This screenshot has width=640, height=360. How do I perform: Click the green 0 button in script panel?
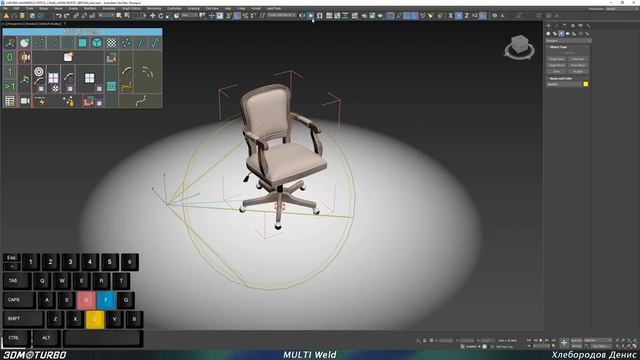tap(10, 57)
